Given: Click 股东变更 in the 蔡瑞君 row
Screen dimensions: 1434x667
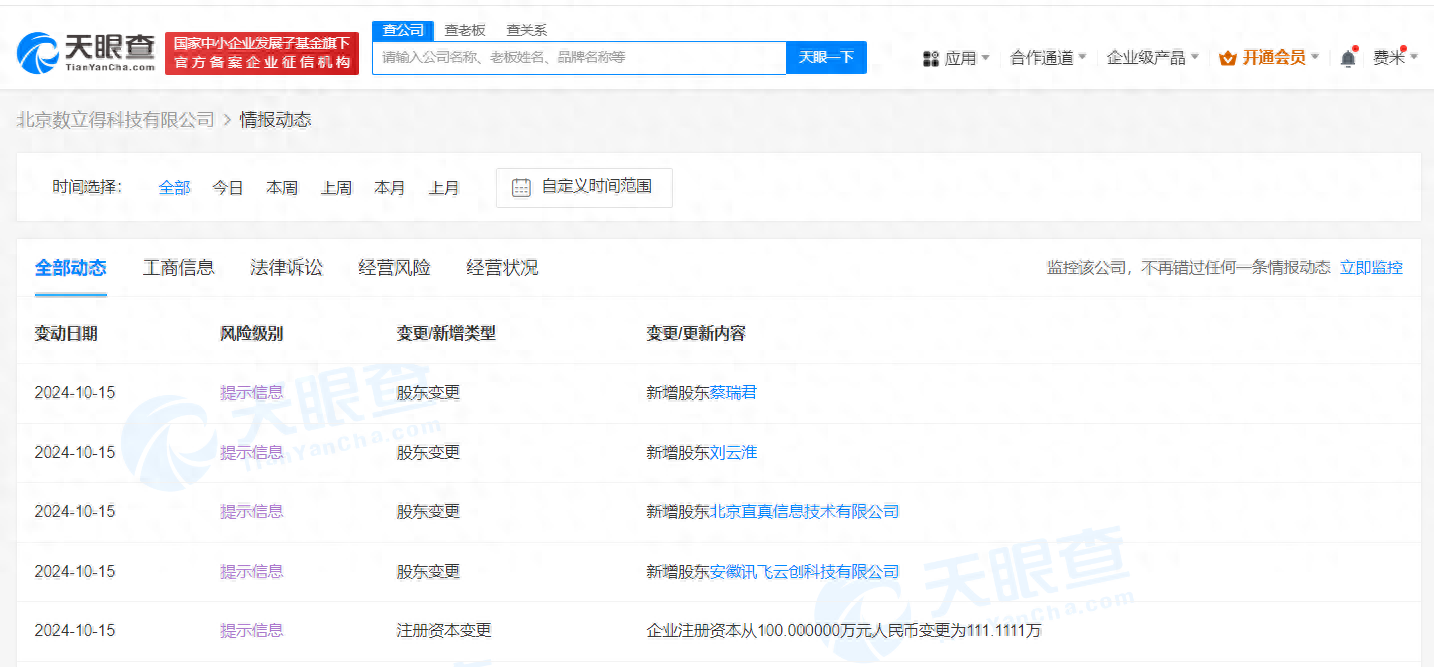Looking at the screenshot, I should click(x=428, y=393).
